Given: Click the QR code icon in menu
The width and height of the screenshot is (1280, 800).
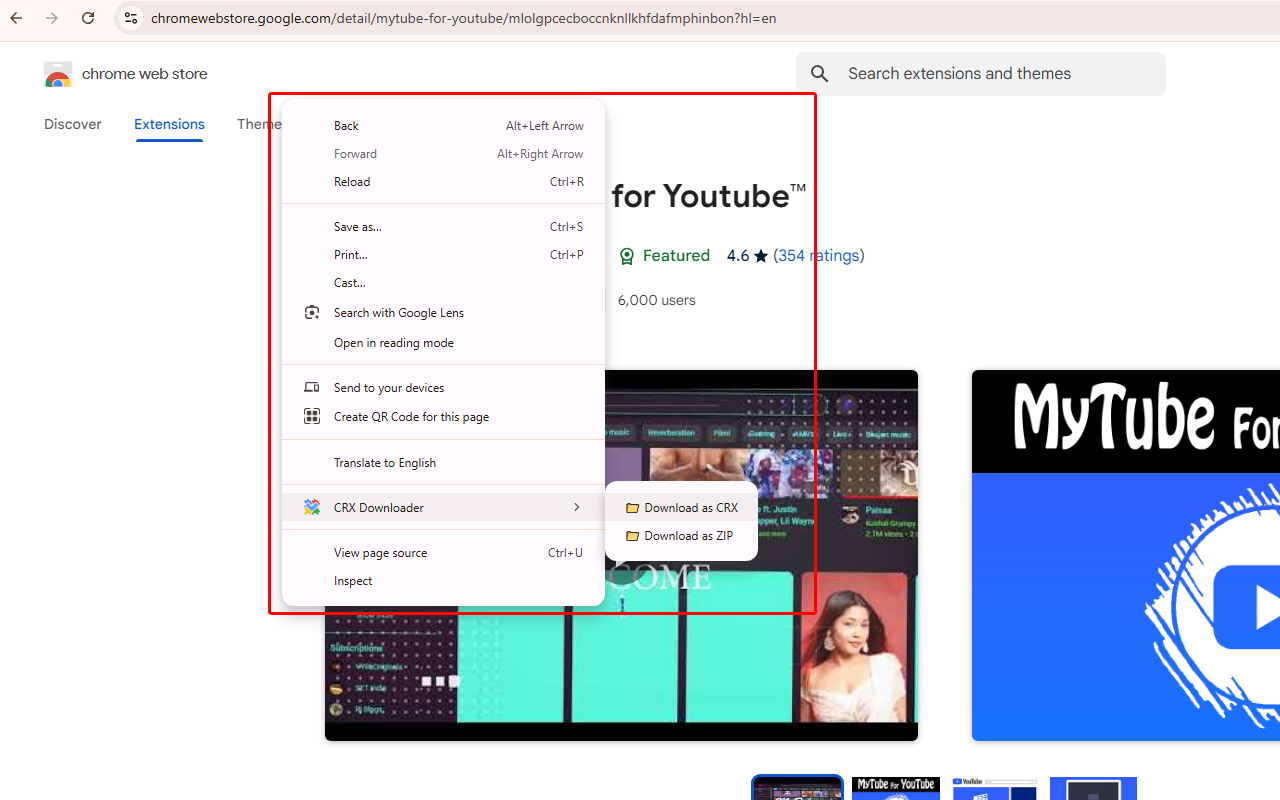Looking at the screenshot, I should 312,417.
